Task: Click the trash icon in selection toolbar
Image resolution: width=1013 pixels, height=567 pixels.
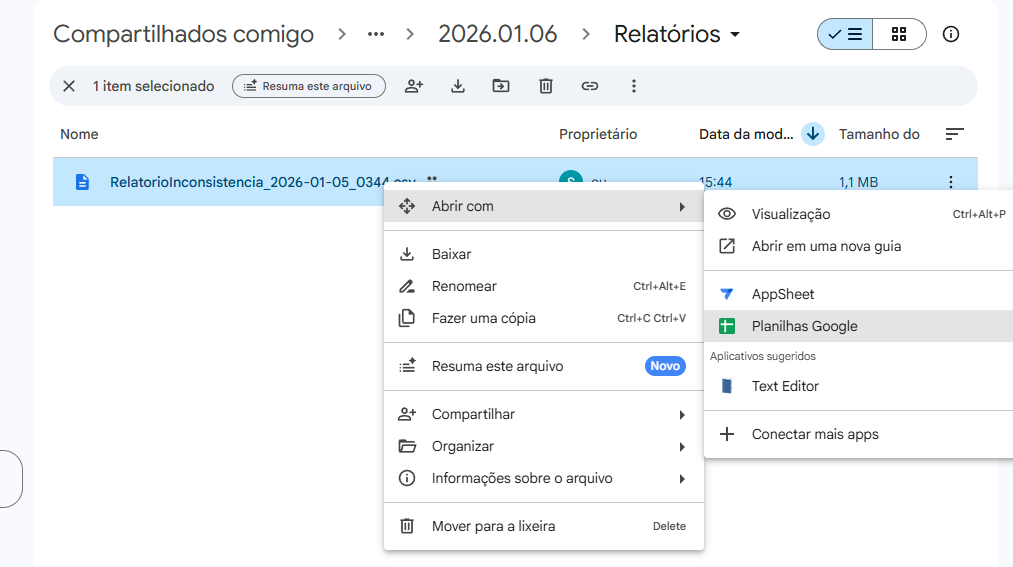Action: tap(545, 86)
